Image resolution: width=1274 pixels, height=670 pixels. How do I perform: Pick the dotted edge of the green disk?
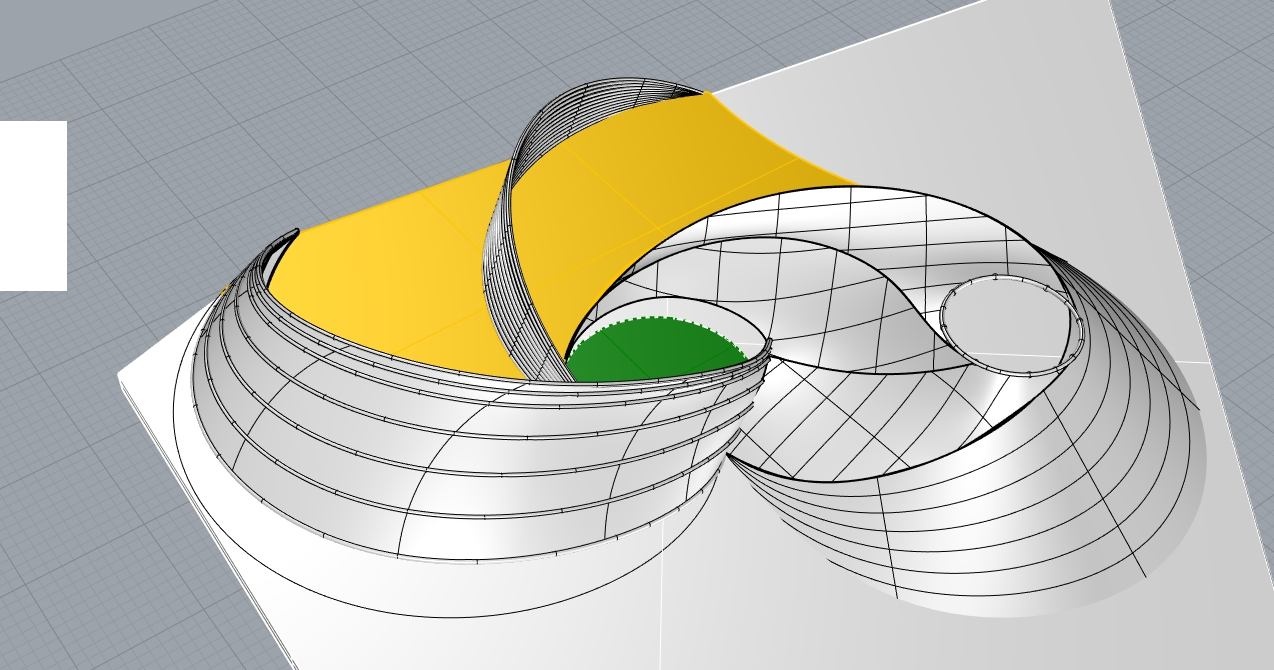click(x=660, y=319)
